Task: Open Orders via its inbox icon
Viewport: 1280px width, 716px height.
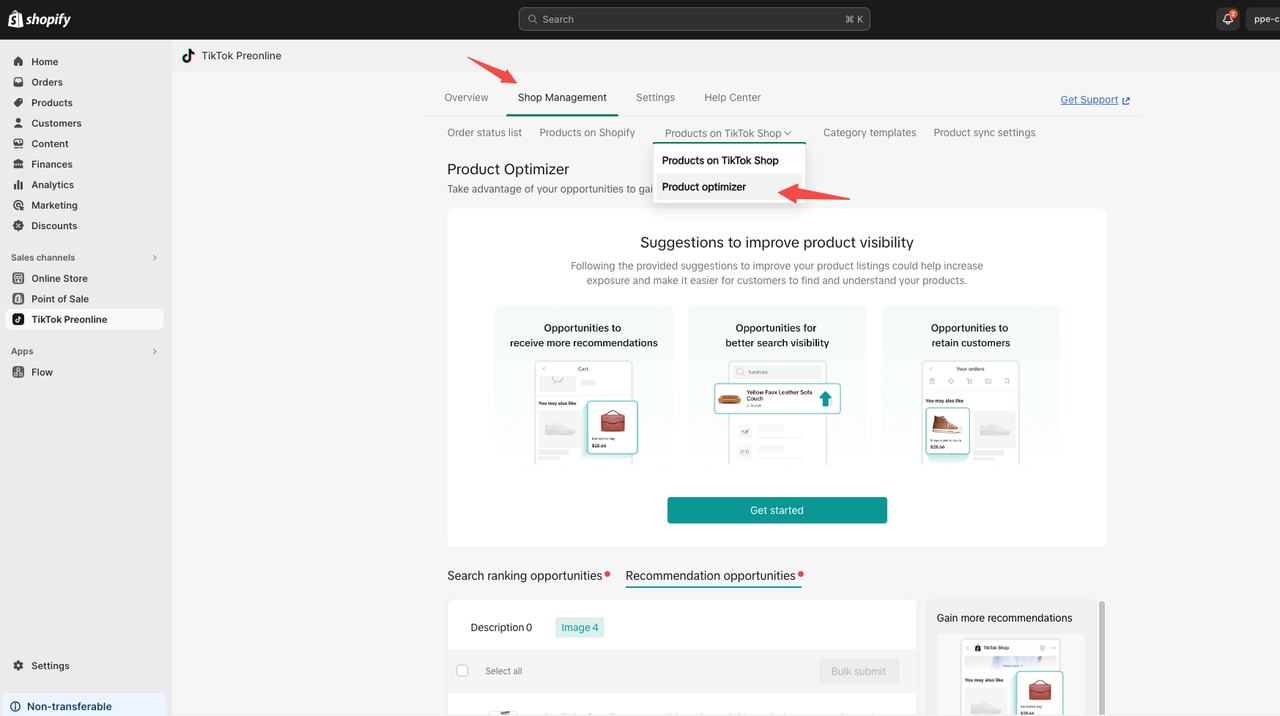Action: coord(18,82)
